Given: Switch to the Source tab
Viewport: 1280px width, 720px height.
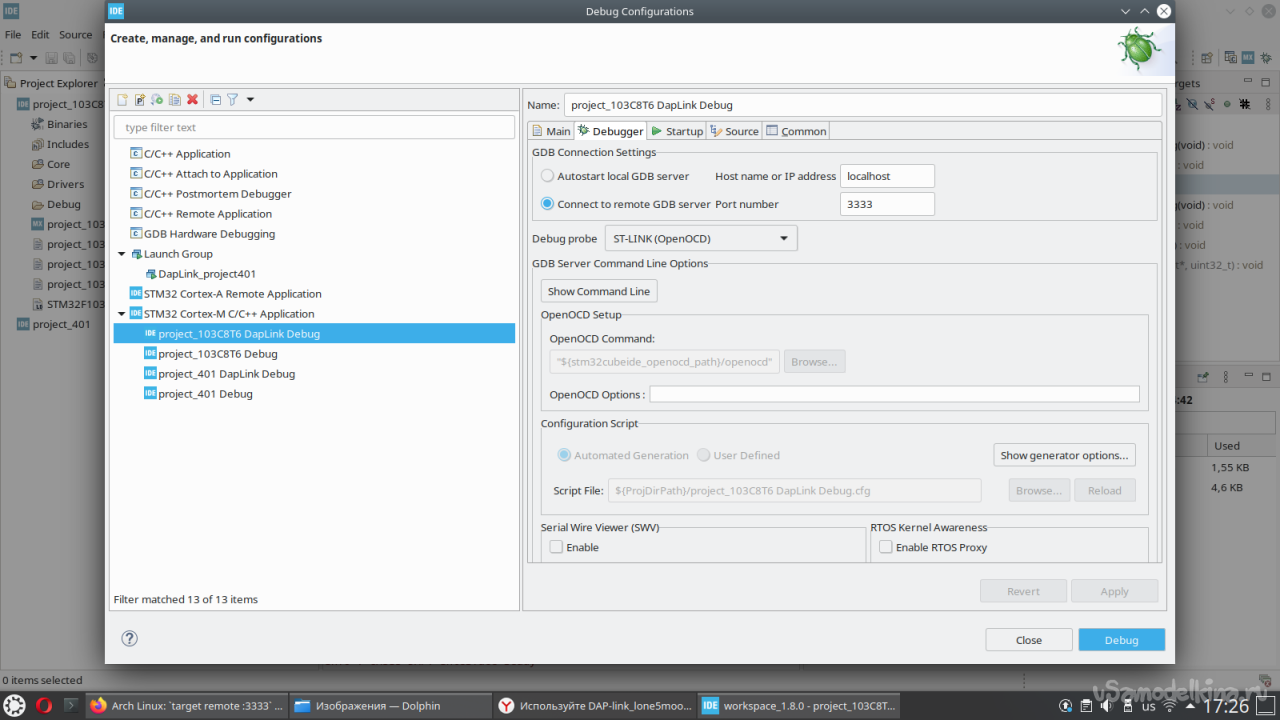Looking at the screenshot, I should click(x=734, y=131).
